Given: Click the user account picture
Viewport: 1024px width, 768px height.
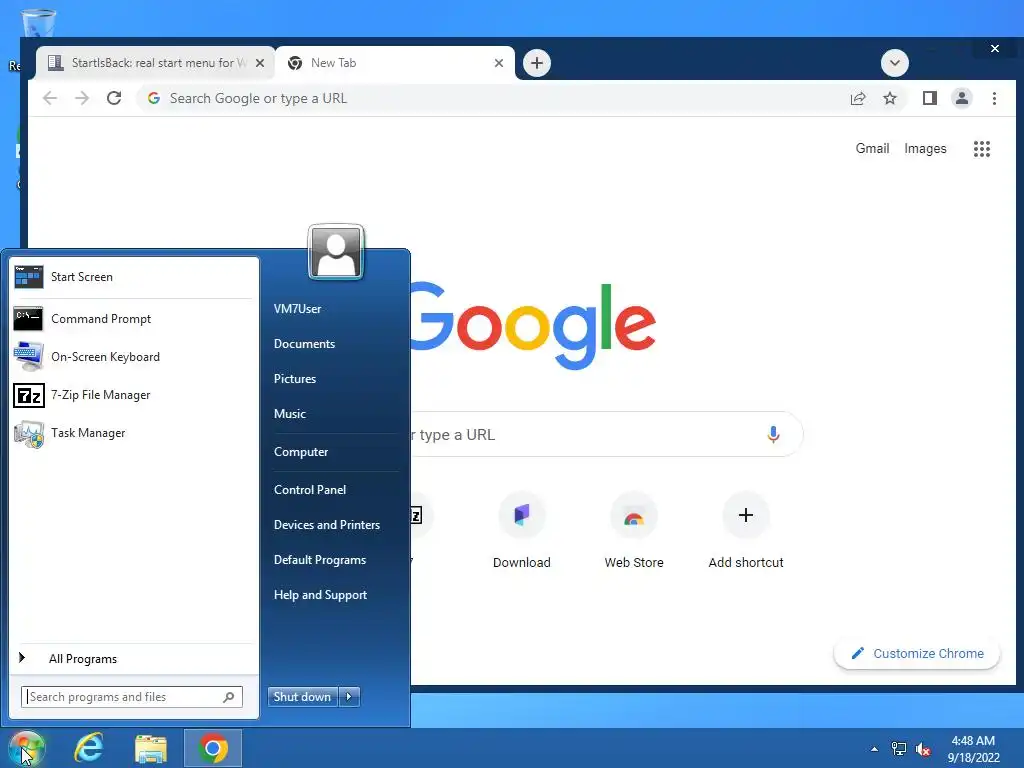Looking at the screenshot, I should coord(336,252).
